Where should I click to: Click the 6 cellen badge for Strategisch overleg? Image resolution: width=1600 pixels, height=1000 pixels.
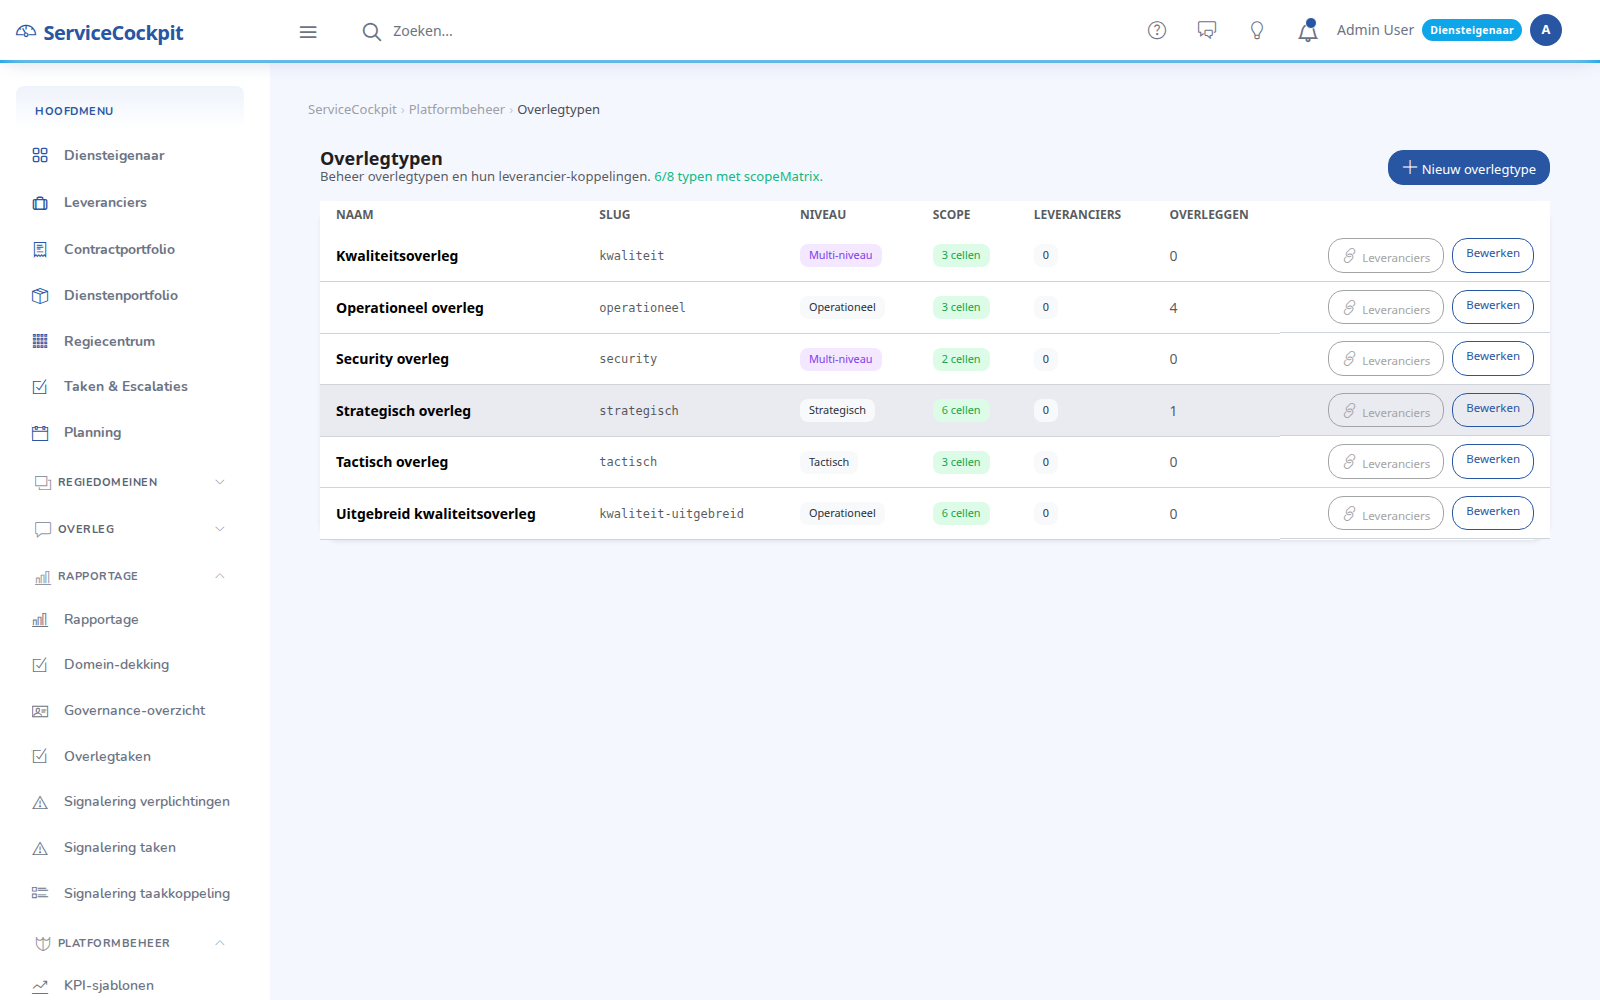pos(960,410)
